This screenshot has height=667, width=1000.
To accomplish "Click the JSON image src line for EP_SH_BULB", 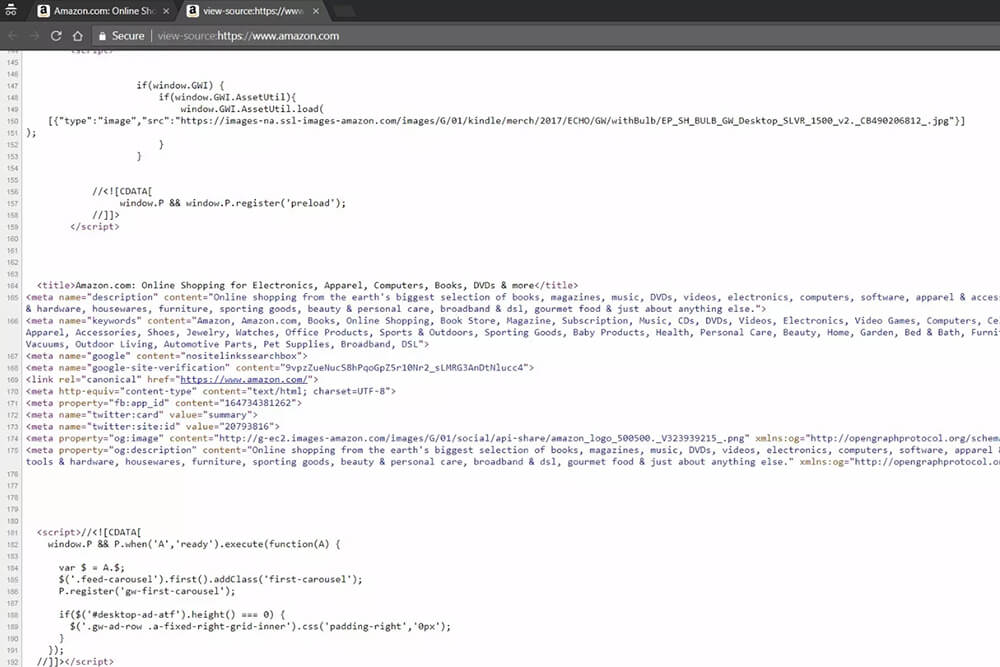I will (x=507, y=121).
